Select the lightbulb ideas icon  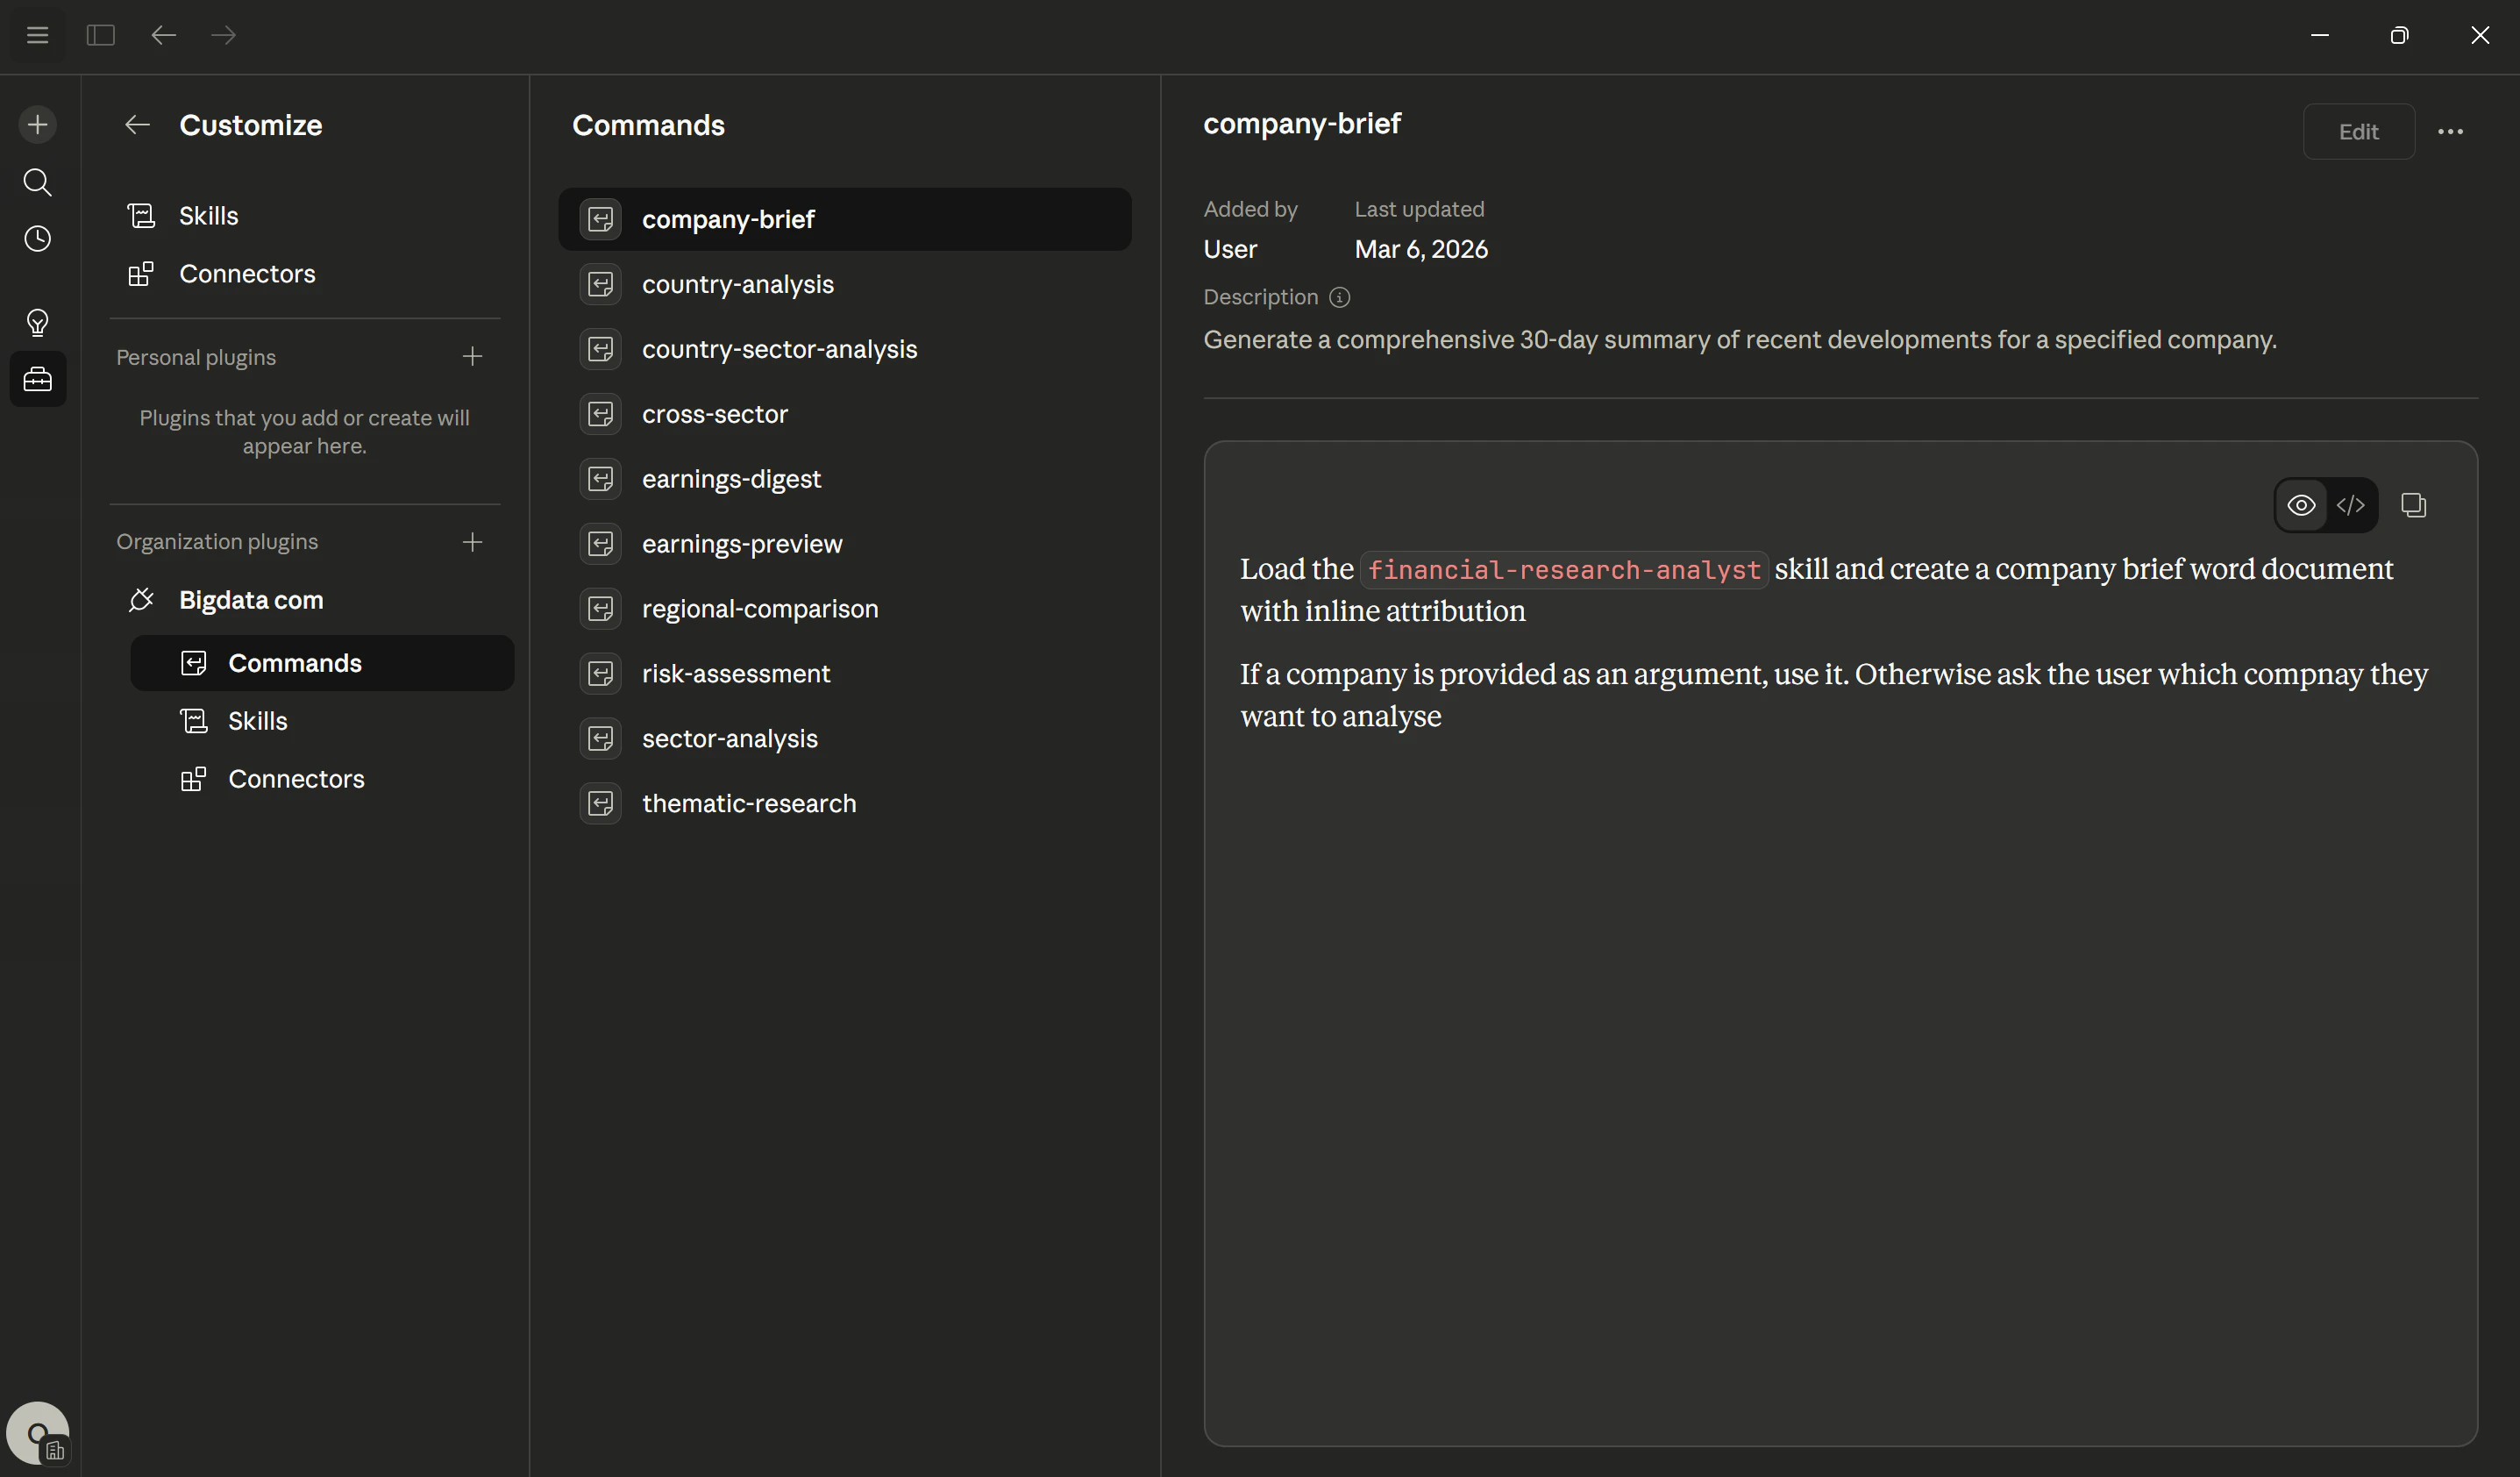37,321
